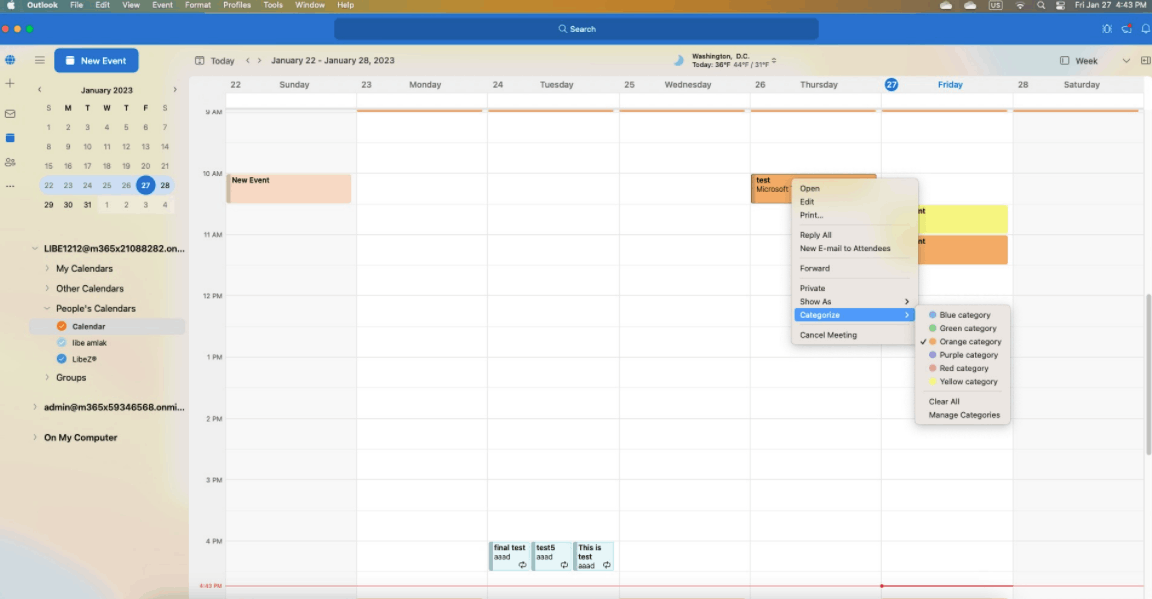Click recurrence icon on final test event
1152x599 pixels.
click(522, 565)
